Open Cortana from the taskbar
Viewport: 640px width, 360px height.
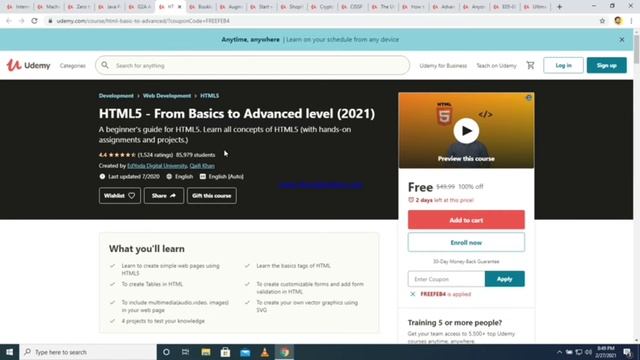pyautogui.click(x=166, y=352)
